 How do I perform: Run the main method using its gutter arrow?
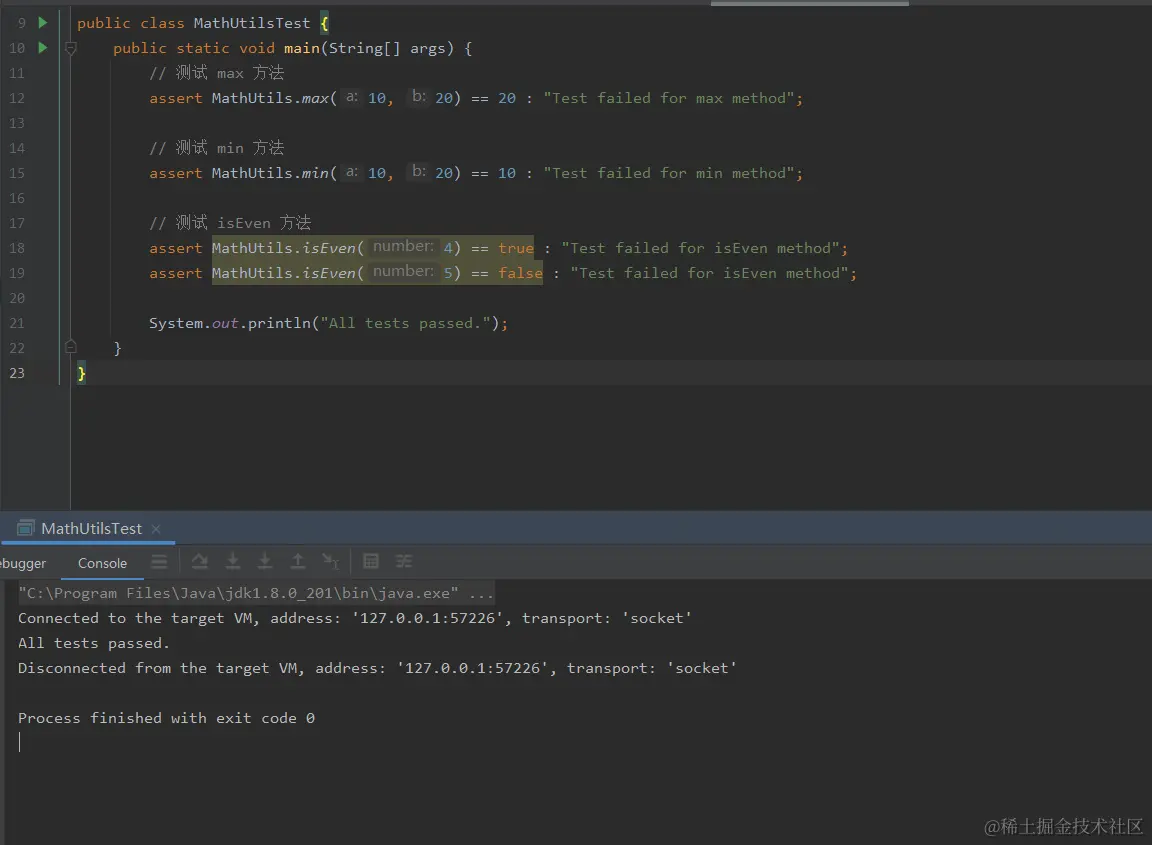[x=43, y=48]
